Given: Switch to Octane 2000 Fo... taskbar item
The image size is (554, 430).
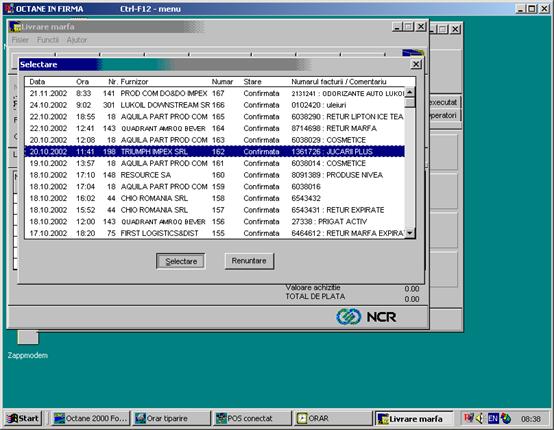Looking at the screenshot, I should [x=90, y=418].
